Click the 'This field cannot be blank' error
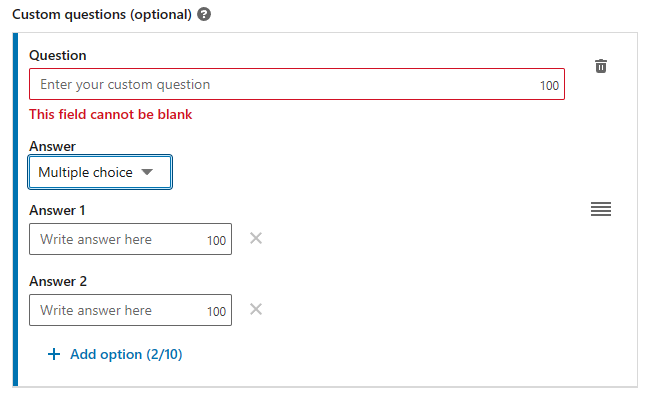This screenshot has height=398, width=650. coord(111,114)
